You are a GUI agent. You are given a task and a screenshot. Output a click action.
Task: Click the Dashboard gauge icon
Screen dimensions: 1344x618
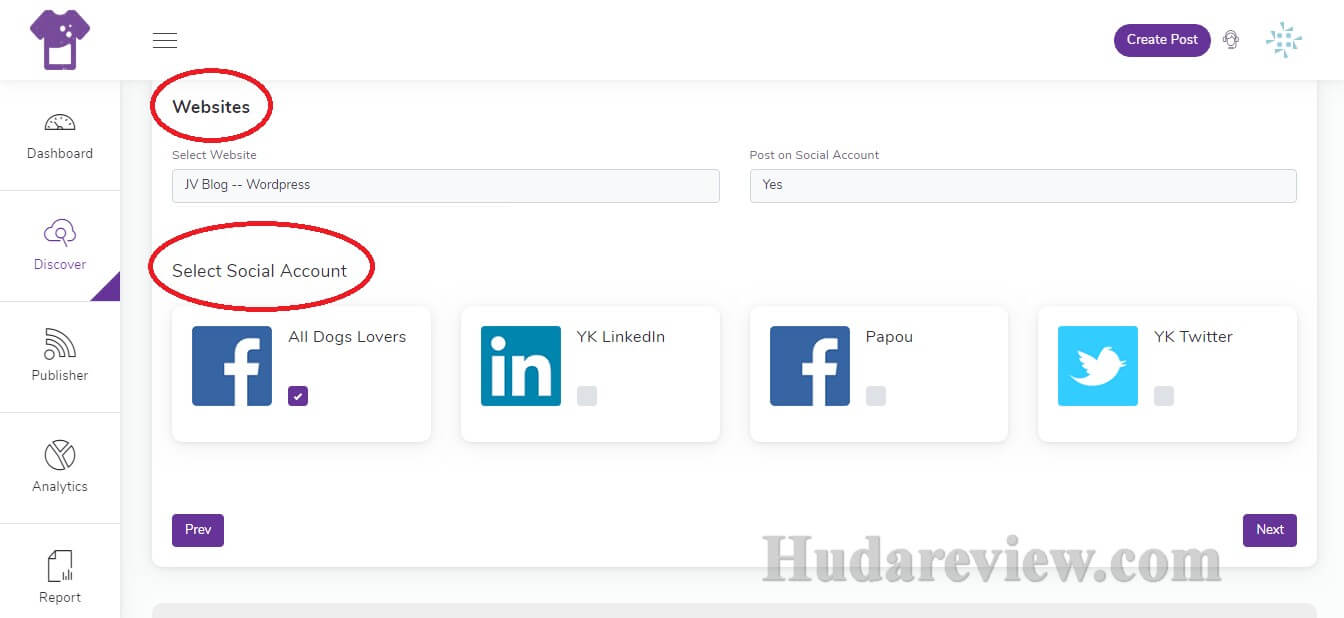pos(60,123)
